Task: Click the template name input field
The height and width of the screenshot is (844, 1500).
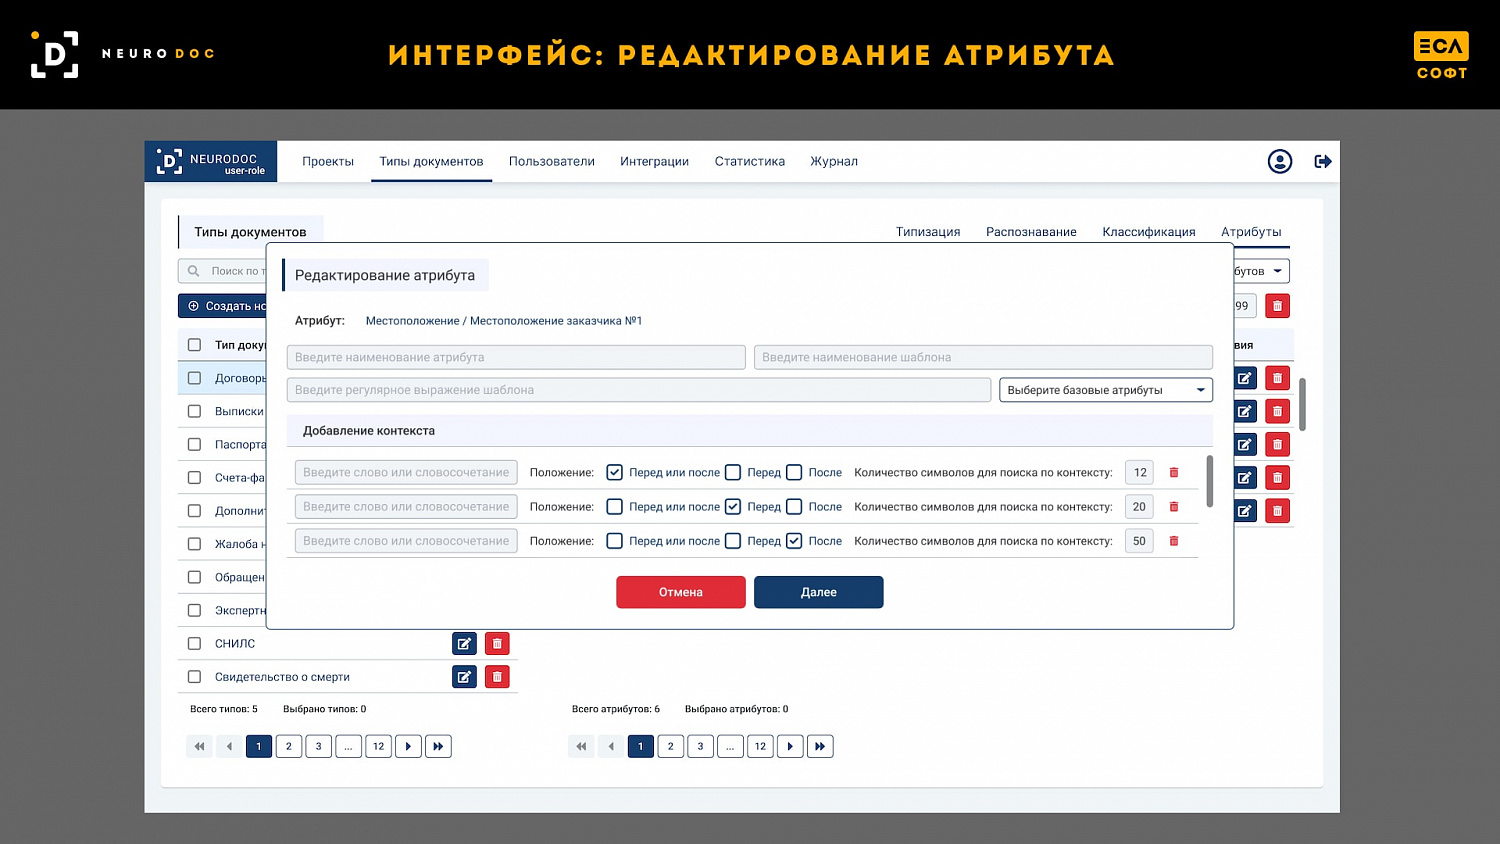Action: [983, 357]
